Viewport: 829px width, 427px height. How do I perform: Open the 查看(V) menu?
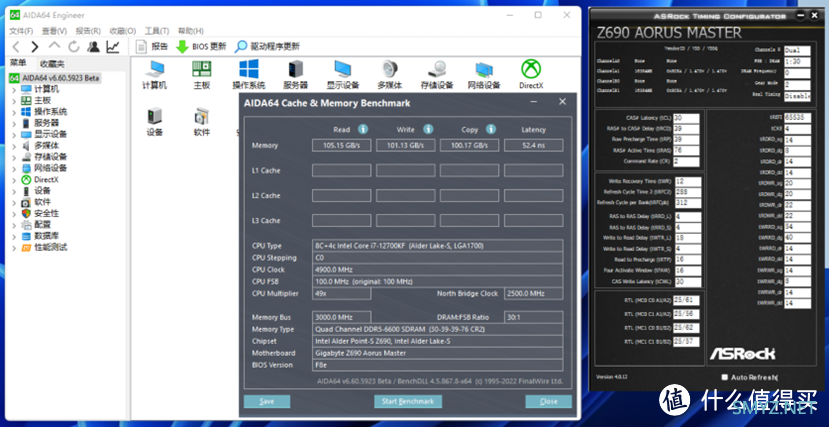54,31
